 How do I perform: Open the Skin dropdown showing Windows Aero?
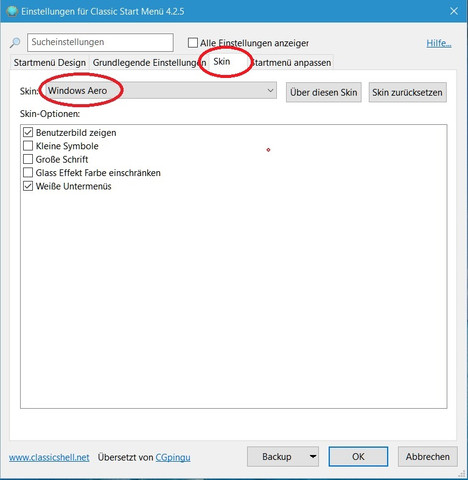pos(159,91)
